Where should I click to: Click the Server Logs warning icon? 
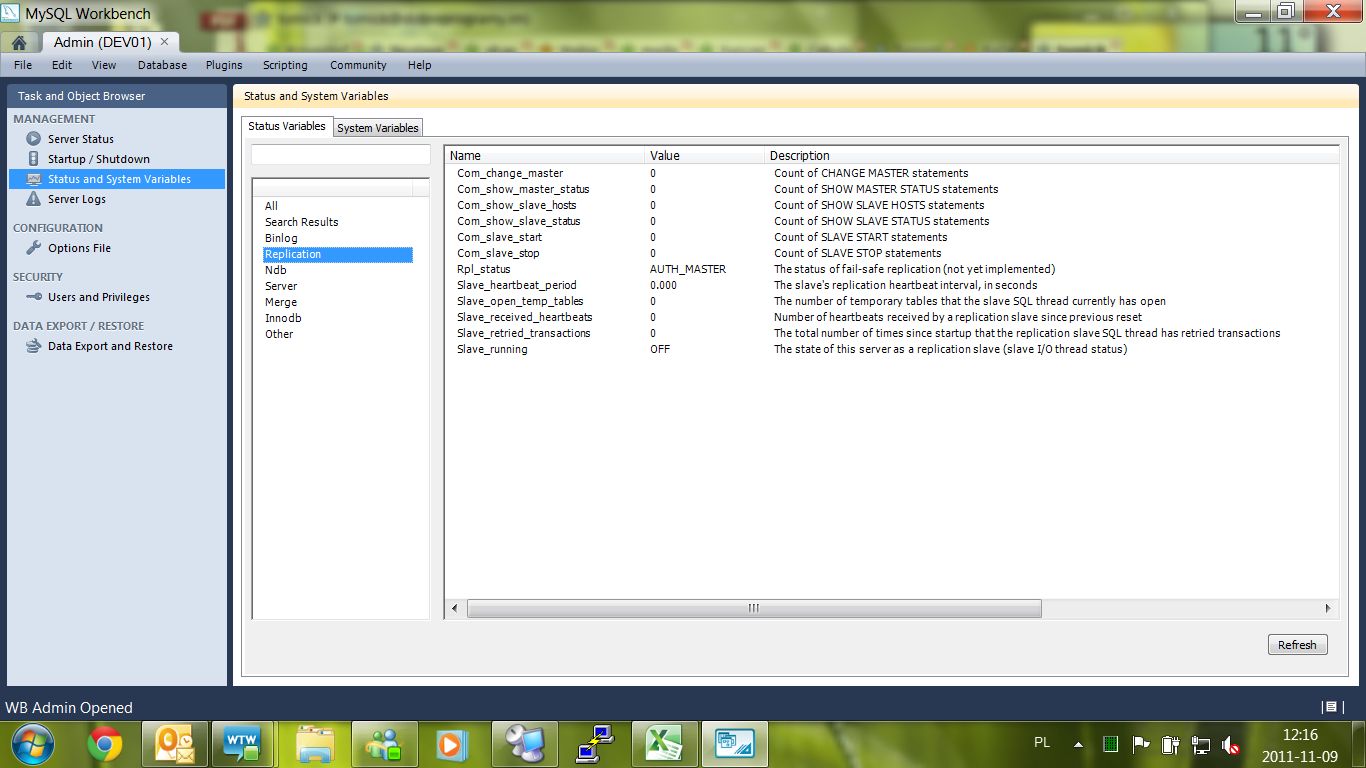click(34, 199)
